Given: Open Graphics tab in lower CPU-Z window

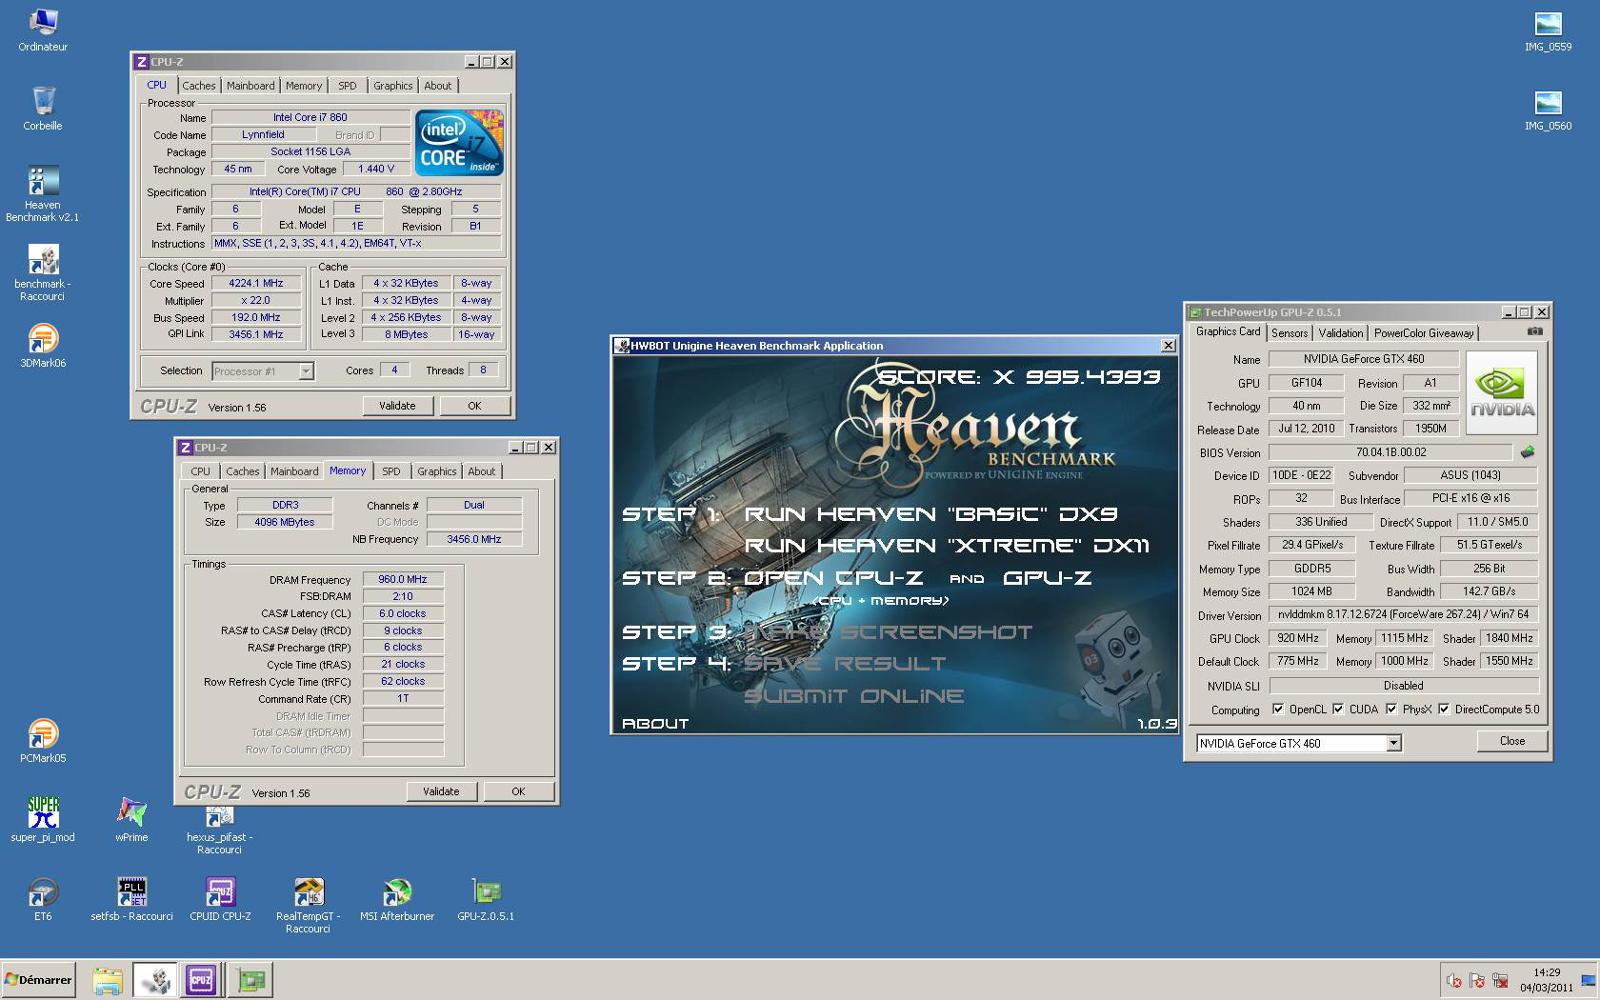Looking at the screenshot, I should pos(436,472).
